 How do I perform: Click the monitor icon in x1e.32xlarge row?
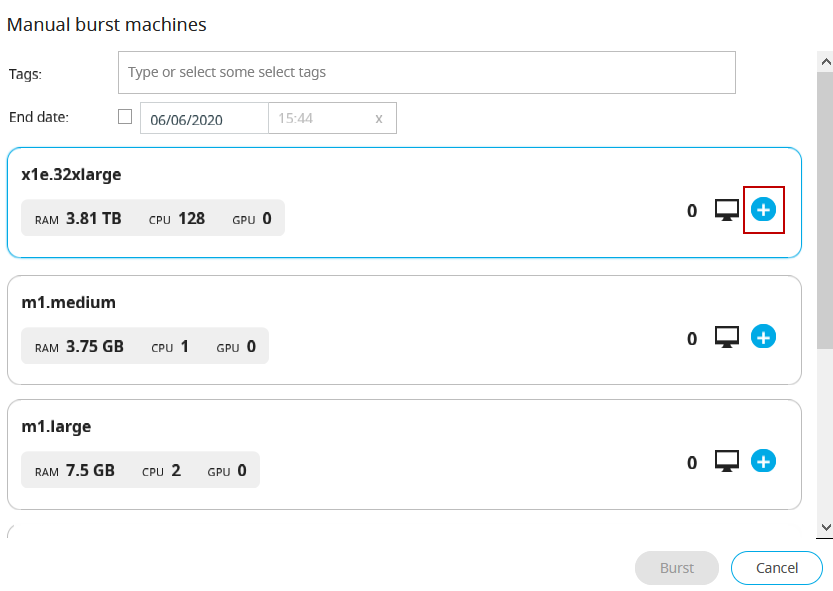pyautogui.click(x=727, y=211)
